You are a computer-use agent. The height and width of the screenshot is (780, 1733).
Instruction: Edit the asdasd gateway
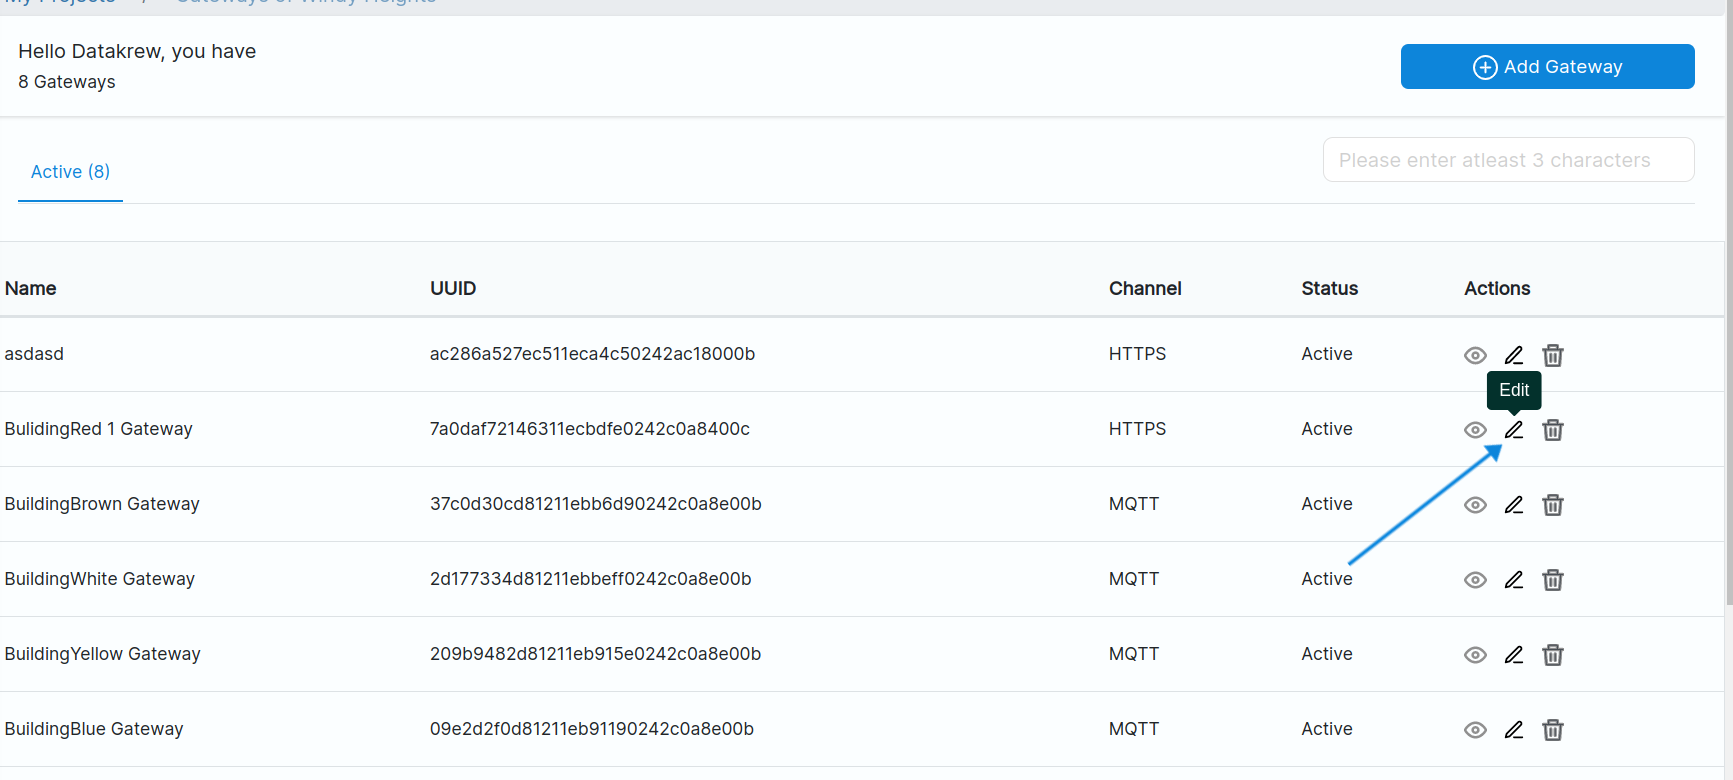(x=1514, y=355)
